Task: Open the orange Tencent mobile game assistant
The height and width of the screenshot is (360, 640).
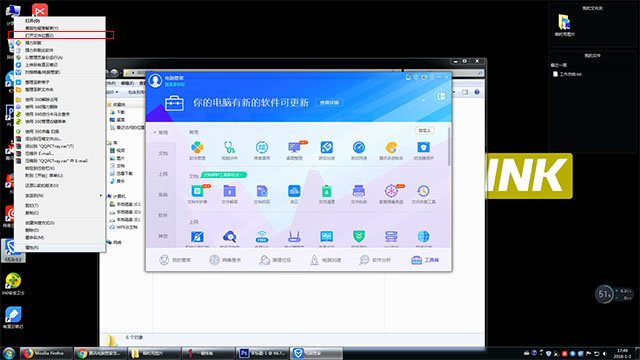Action: [x=391, y=147]
